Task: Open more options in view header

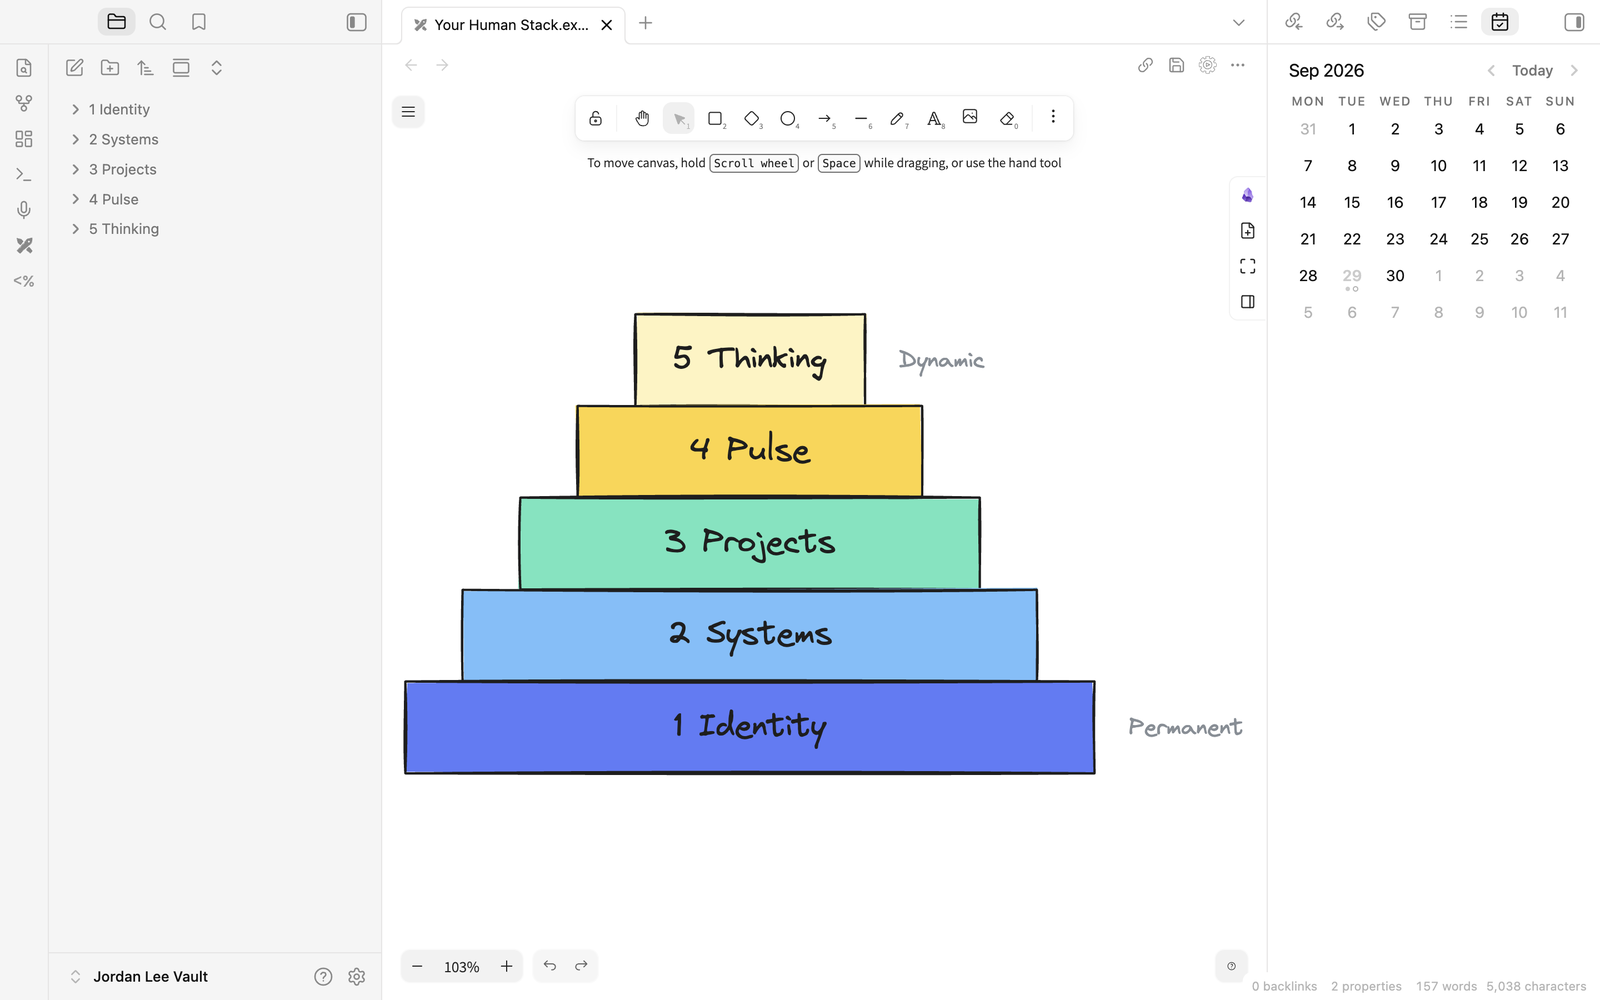Action: pyautogui.click(x=1238, y=65)
